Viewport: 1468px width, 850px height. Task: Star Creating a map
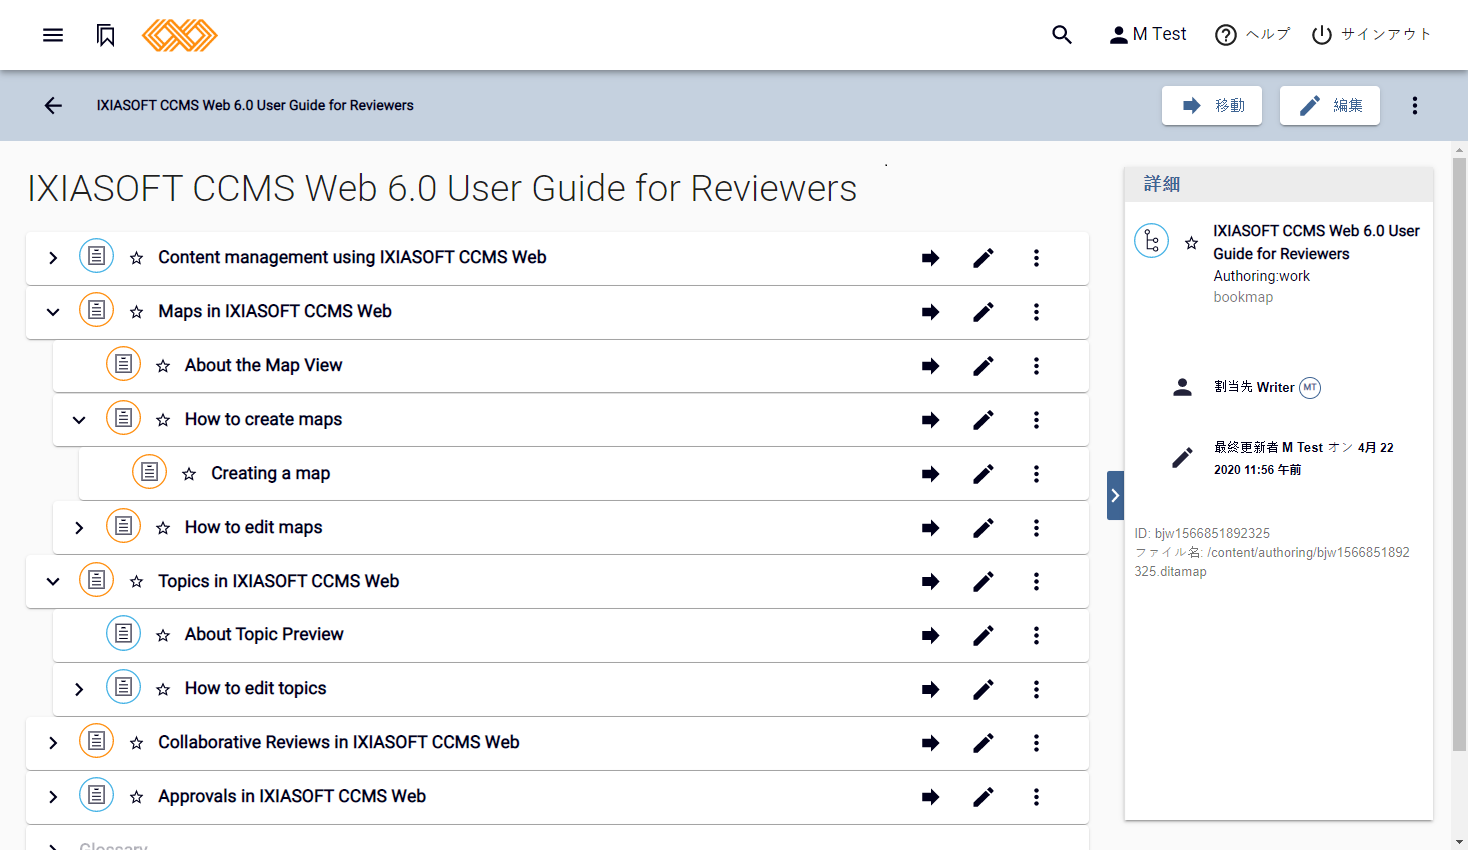point(189,474)
